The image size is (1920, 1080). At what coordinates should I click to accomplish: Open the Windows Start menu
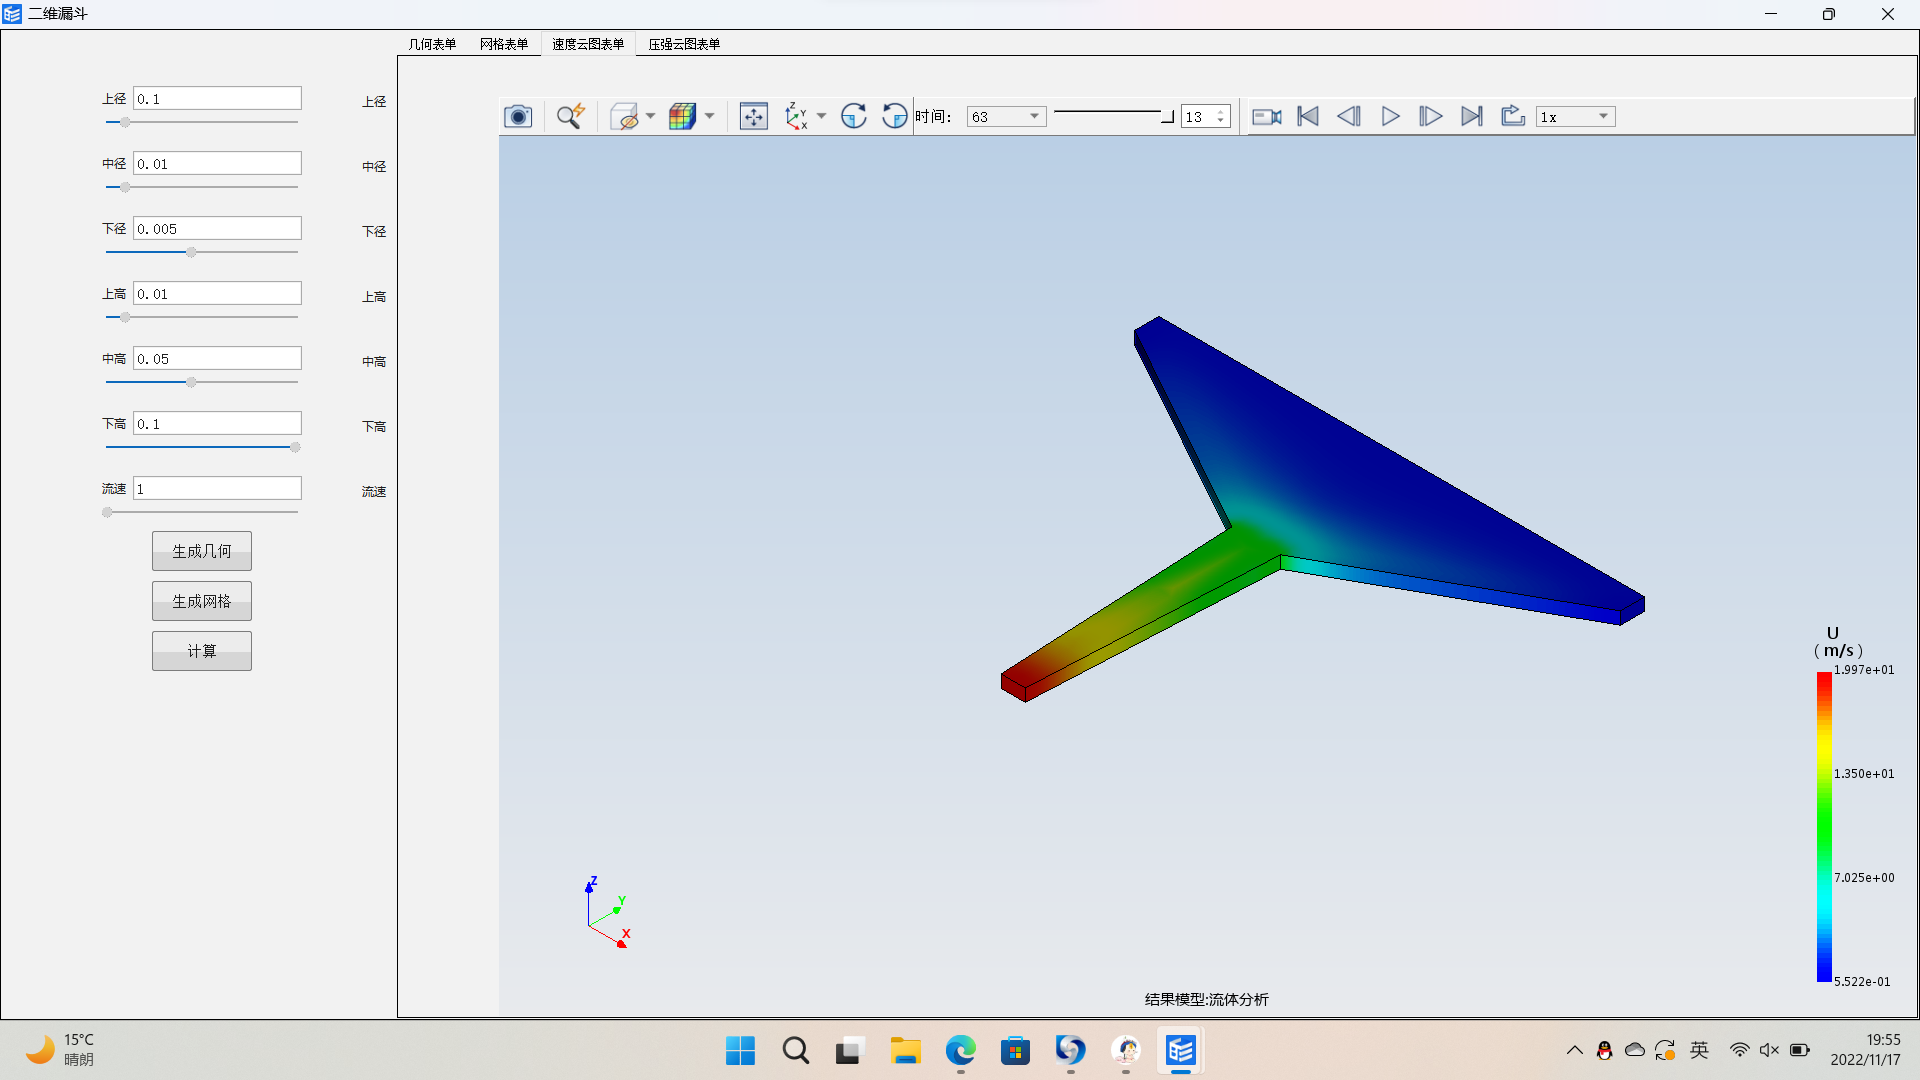[740, 1050]
